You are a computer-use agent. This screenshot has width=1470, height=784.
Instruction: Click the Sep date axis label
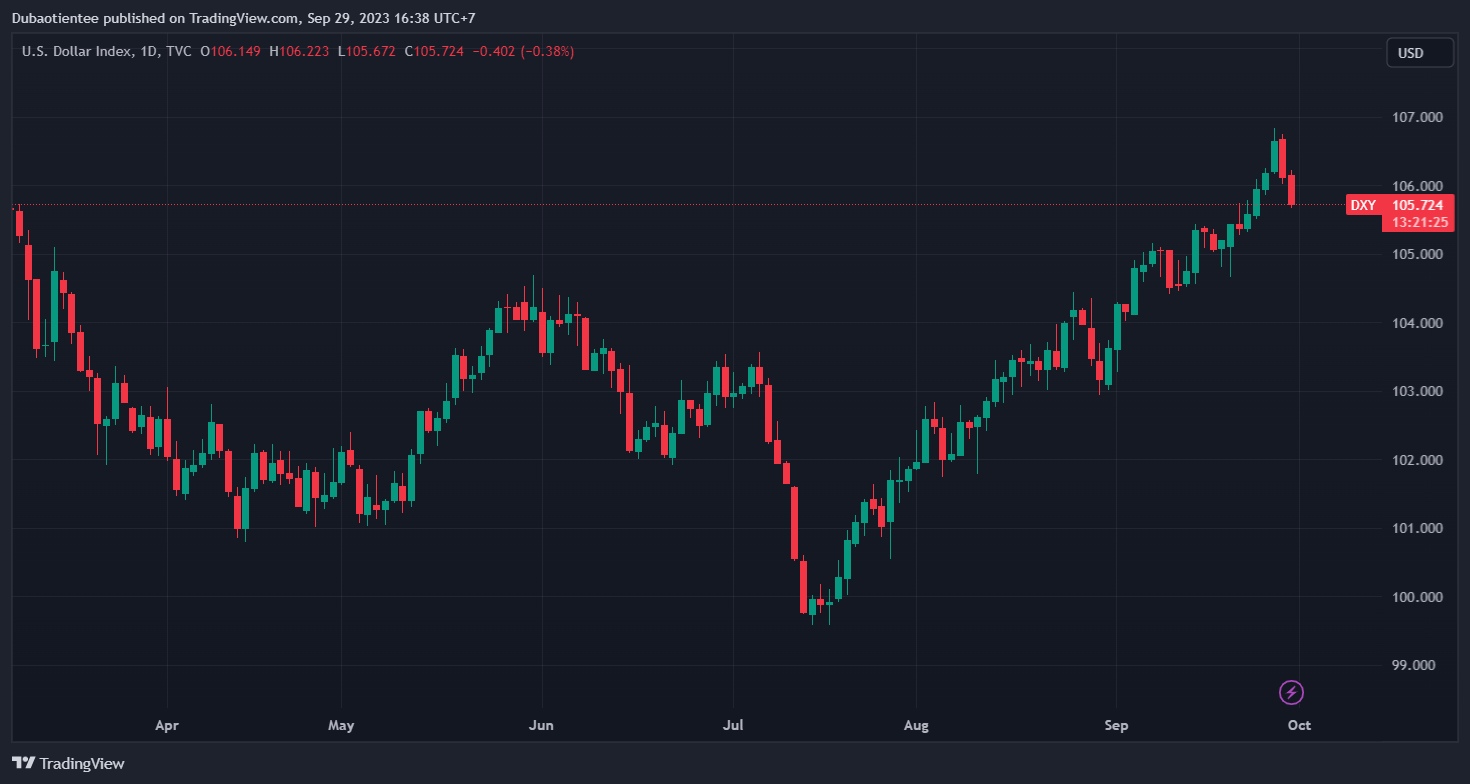[1116, 725]
